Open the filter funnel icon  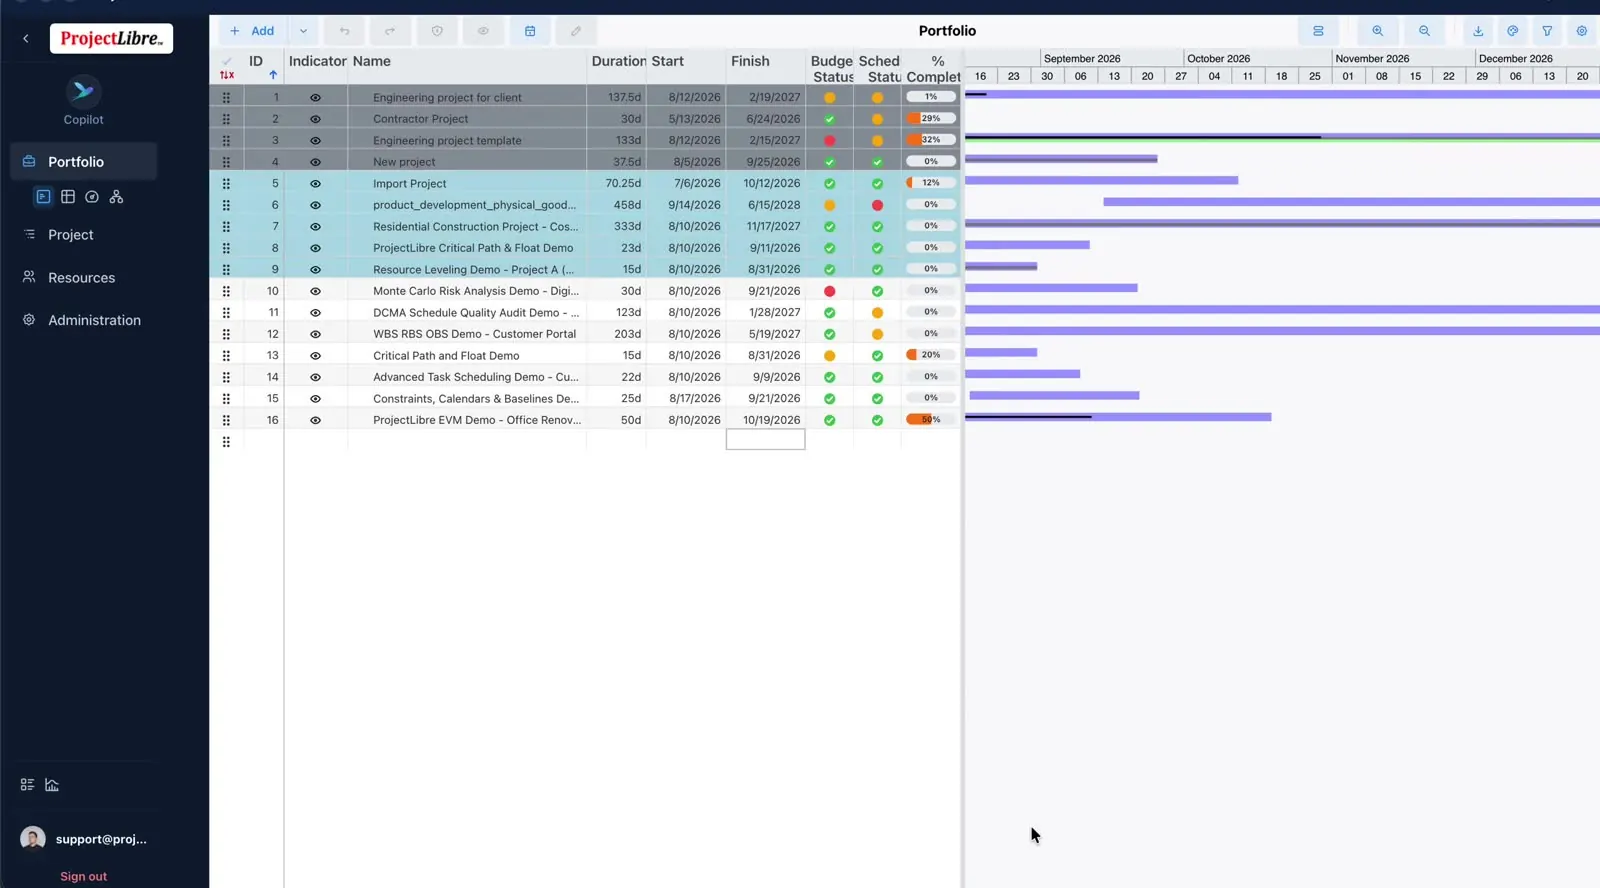click(1547, 31)
